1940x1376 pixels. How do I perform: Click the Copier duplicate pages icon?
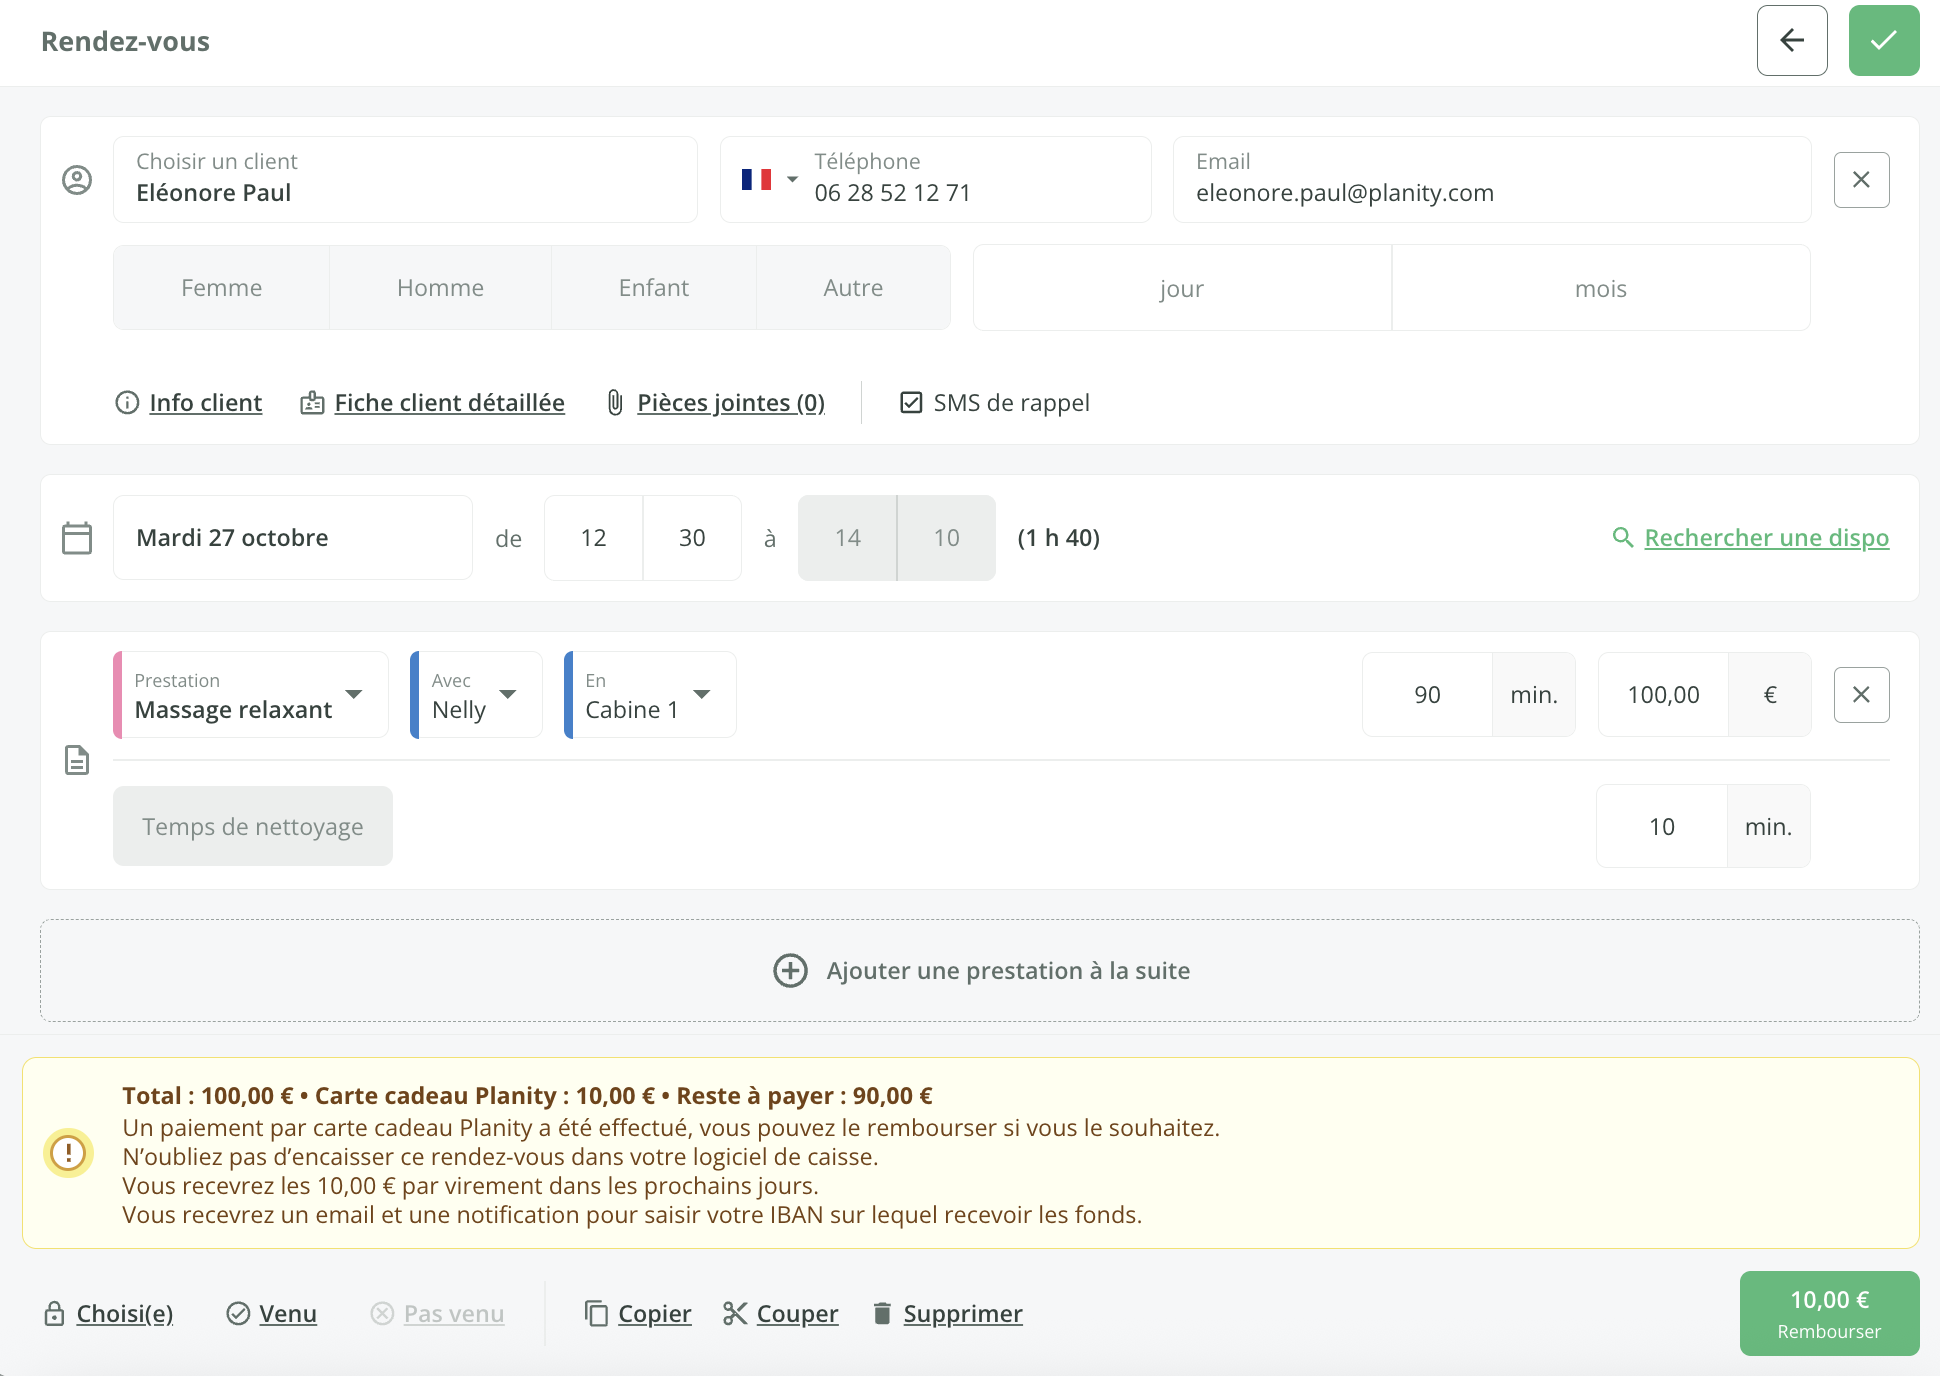596,1314
